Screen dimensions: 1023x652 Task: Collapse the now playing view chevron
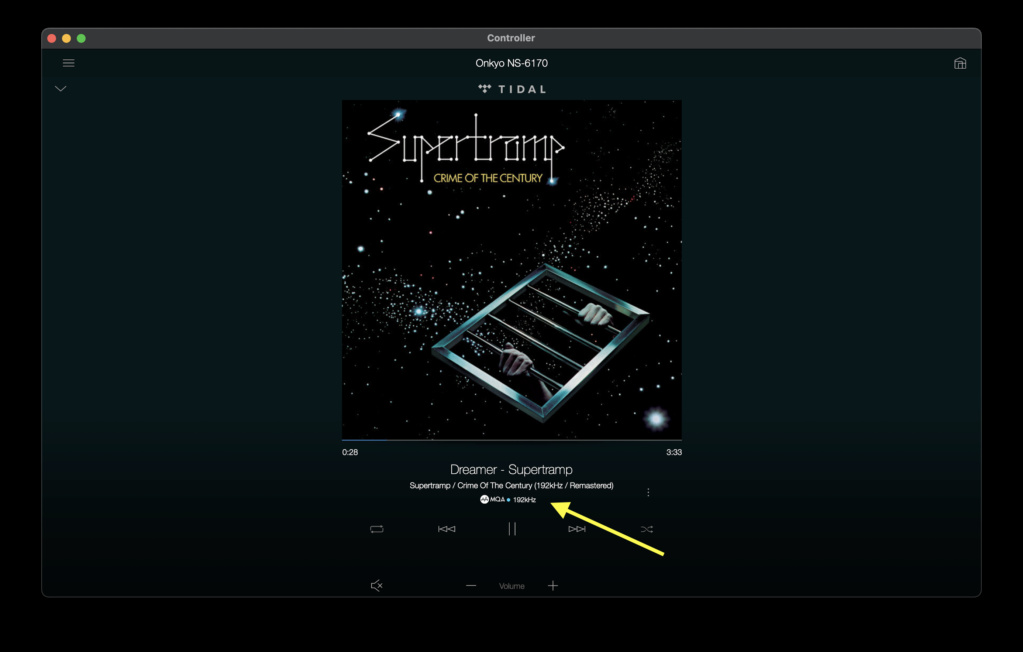[61, 89]
